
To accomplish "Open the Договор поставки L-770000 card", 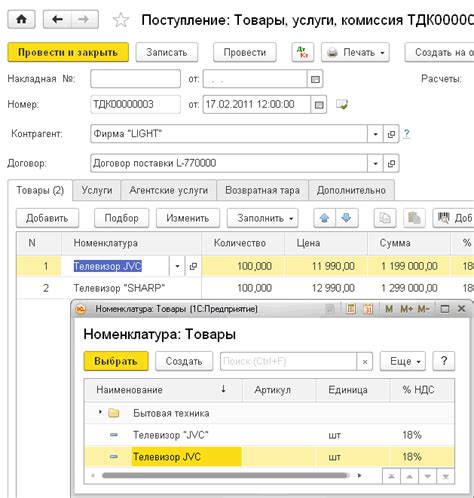I will point(391,163).
